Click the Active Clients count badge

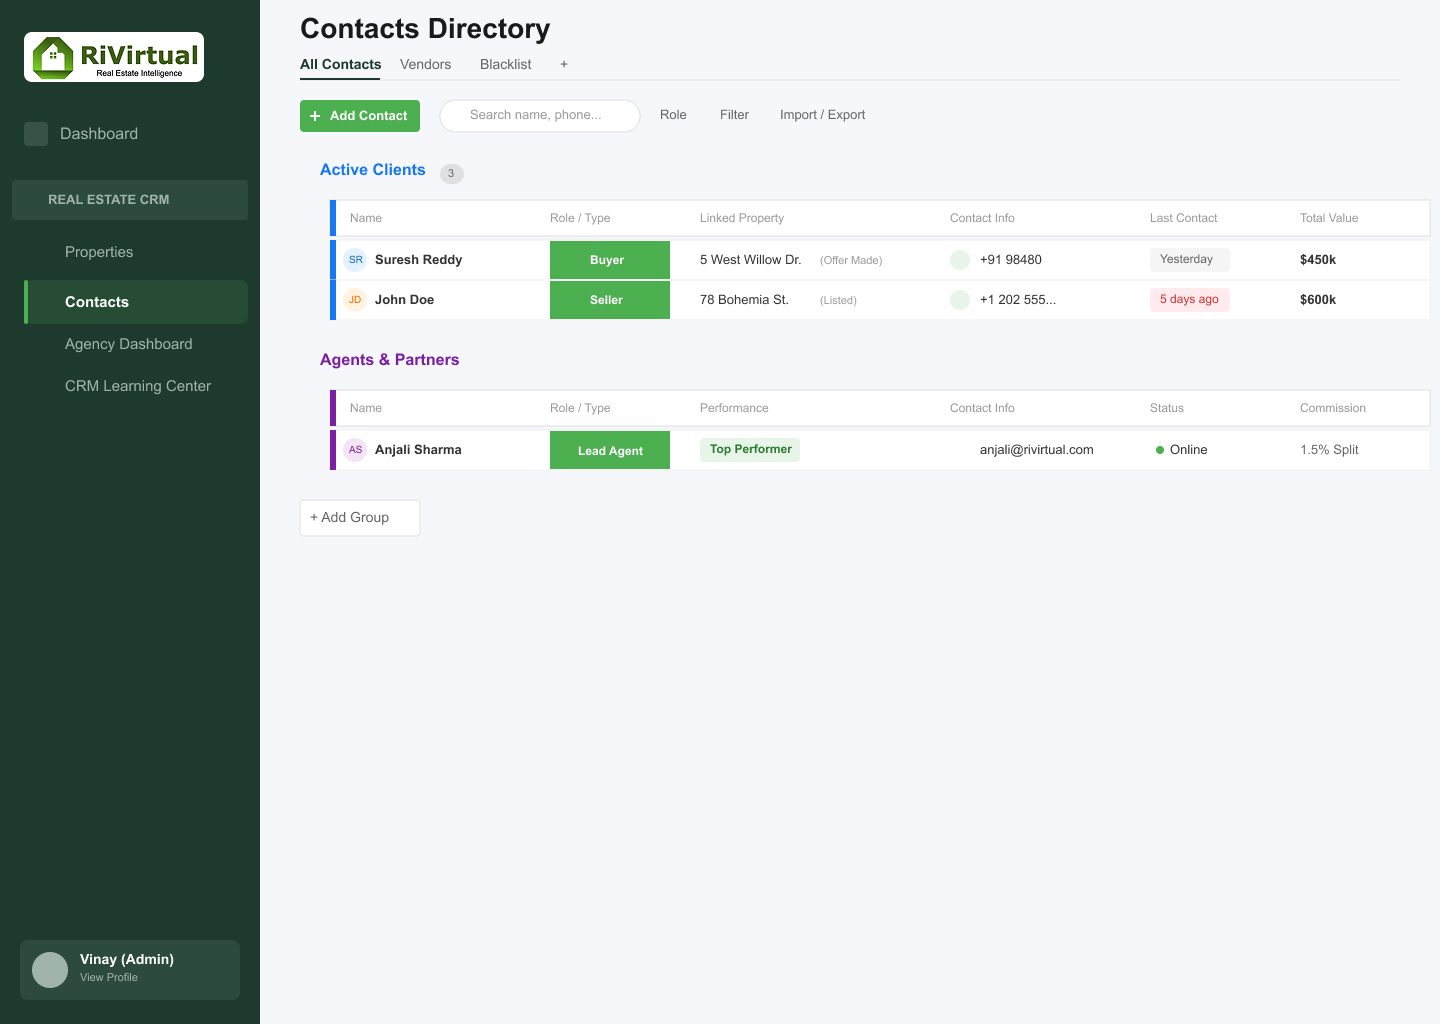[x=452, y=173]
